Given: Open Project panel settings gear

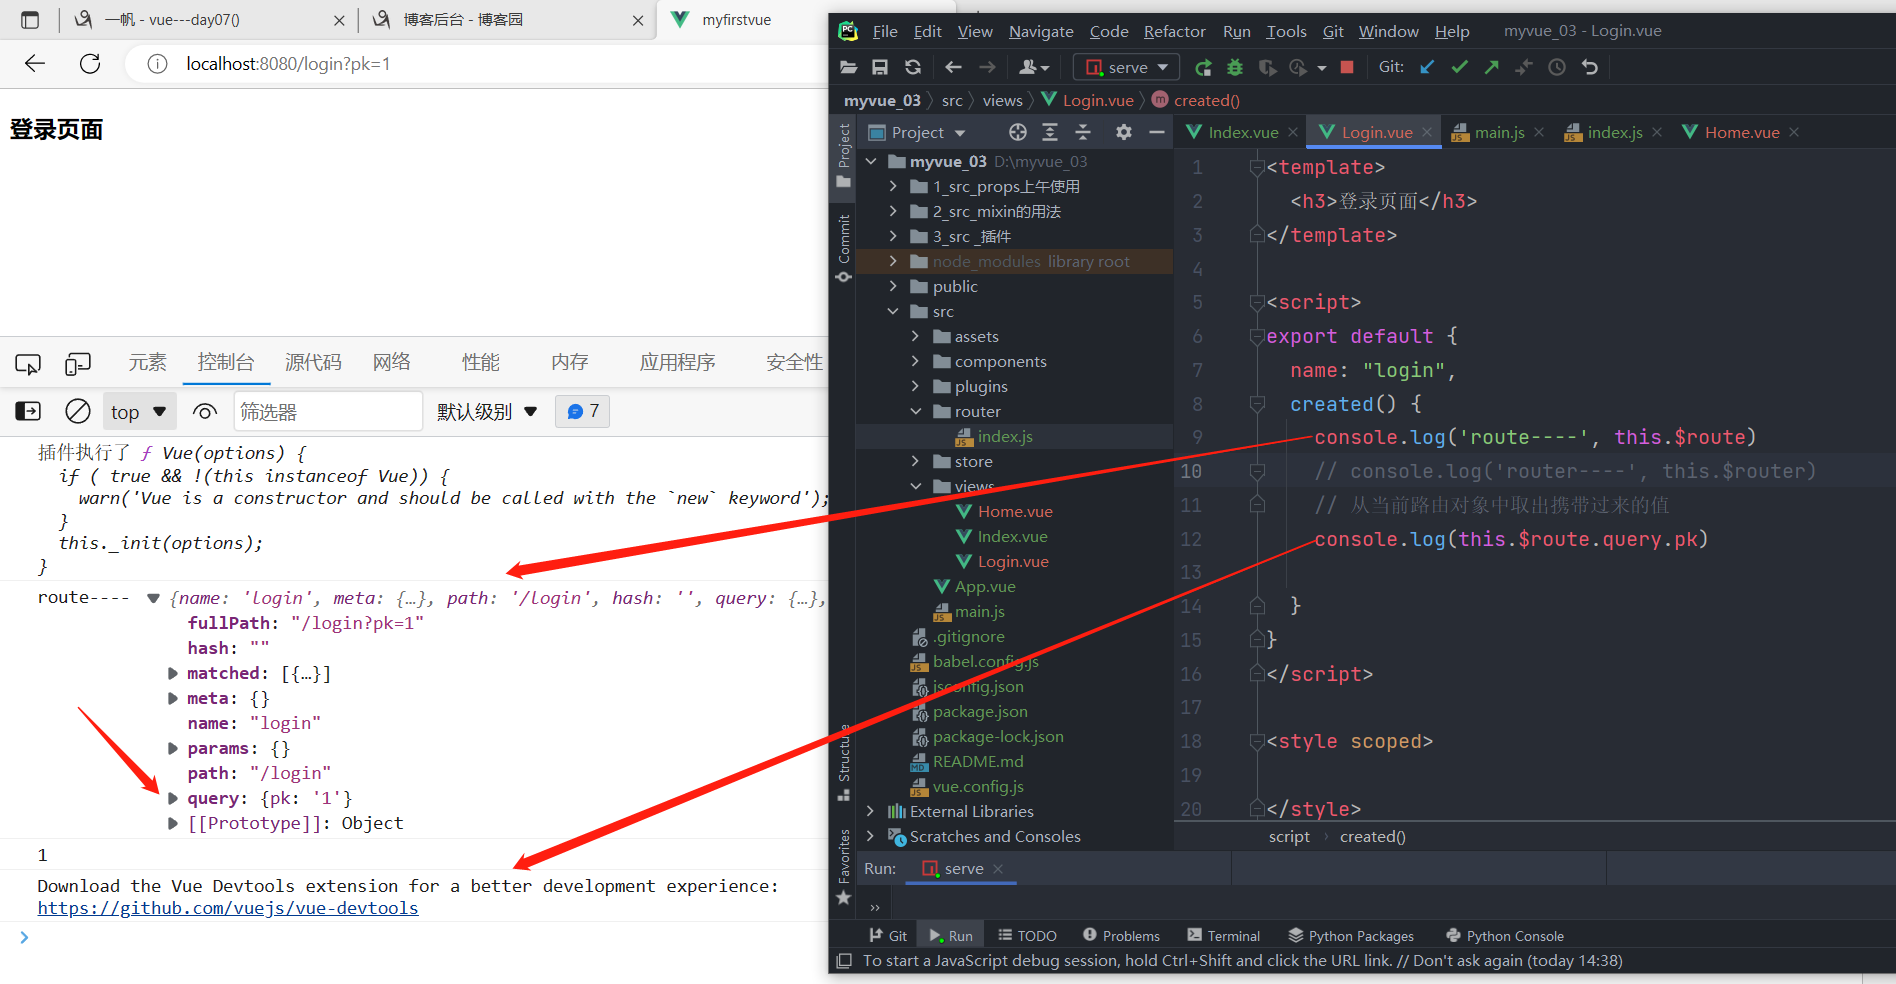Looking at the screenshot, I should pos(1124,132).
